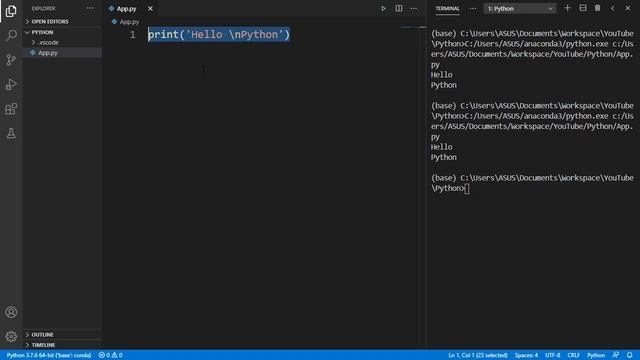The width and height of the screenshot is (640, 360).
Task: Open notifications bell in status bar
Action: pyautogui.click(x=629, y=355)
